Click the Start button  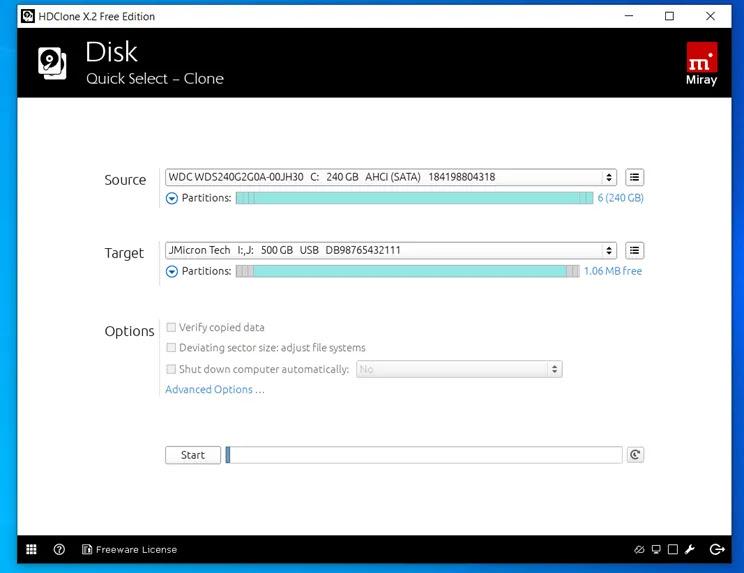(193, 455)
